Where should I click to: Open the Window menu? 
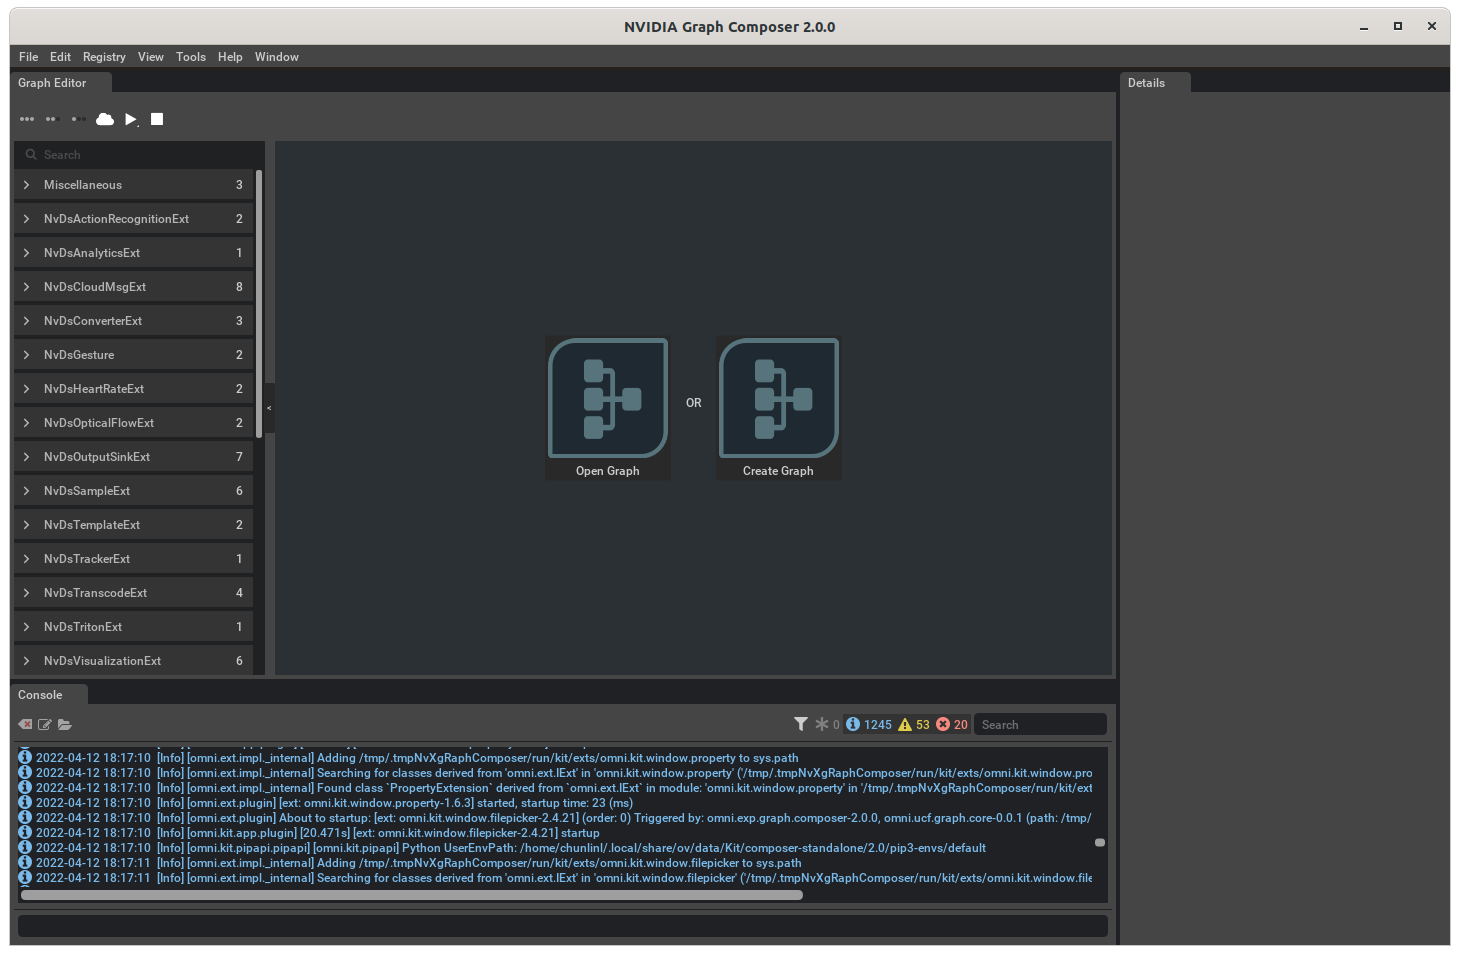[277, 57]
